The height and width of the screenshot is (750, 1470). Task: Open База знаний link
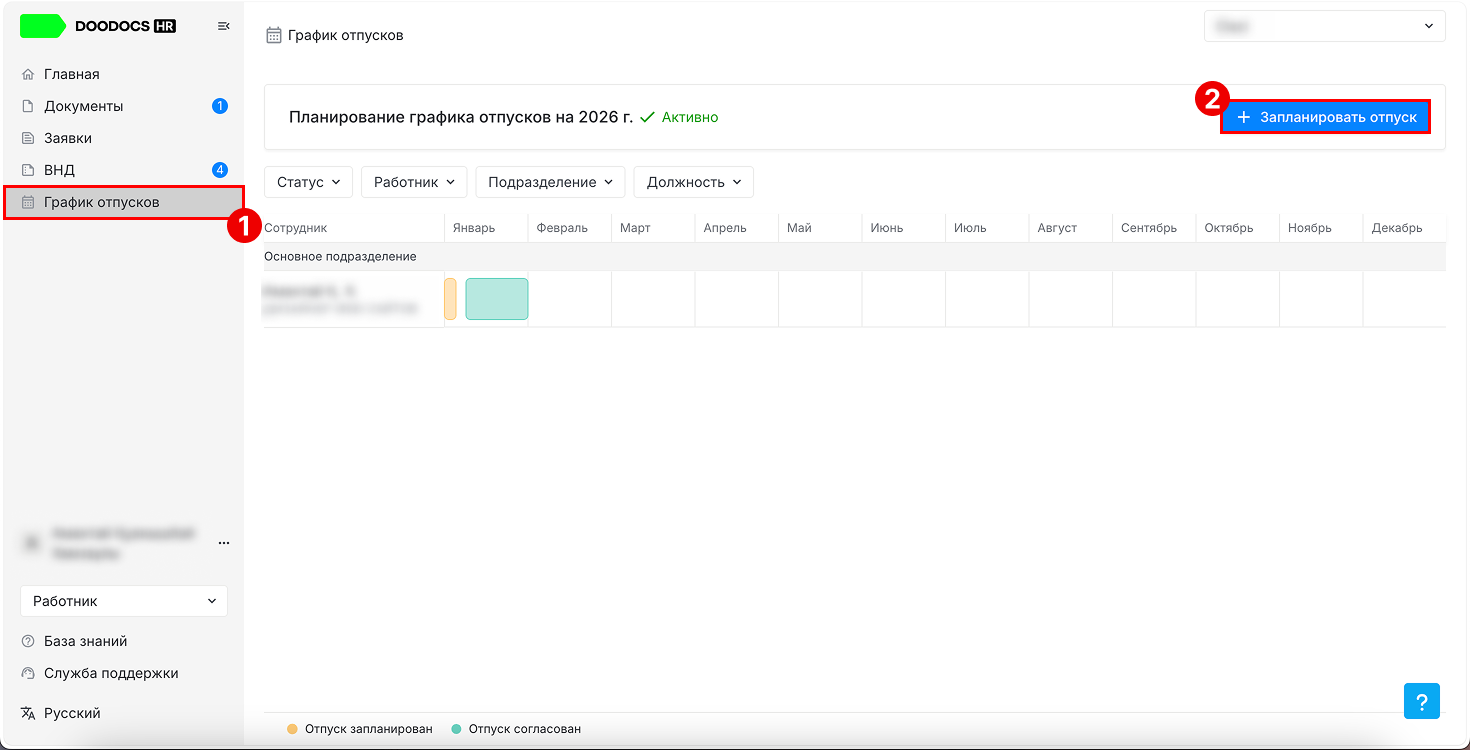[85, 641]
